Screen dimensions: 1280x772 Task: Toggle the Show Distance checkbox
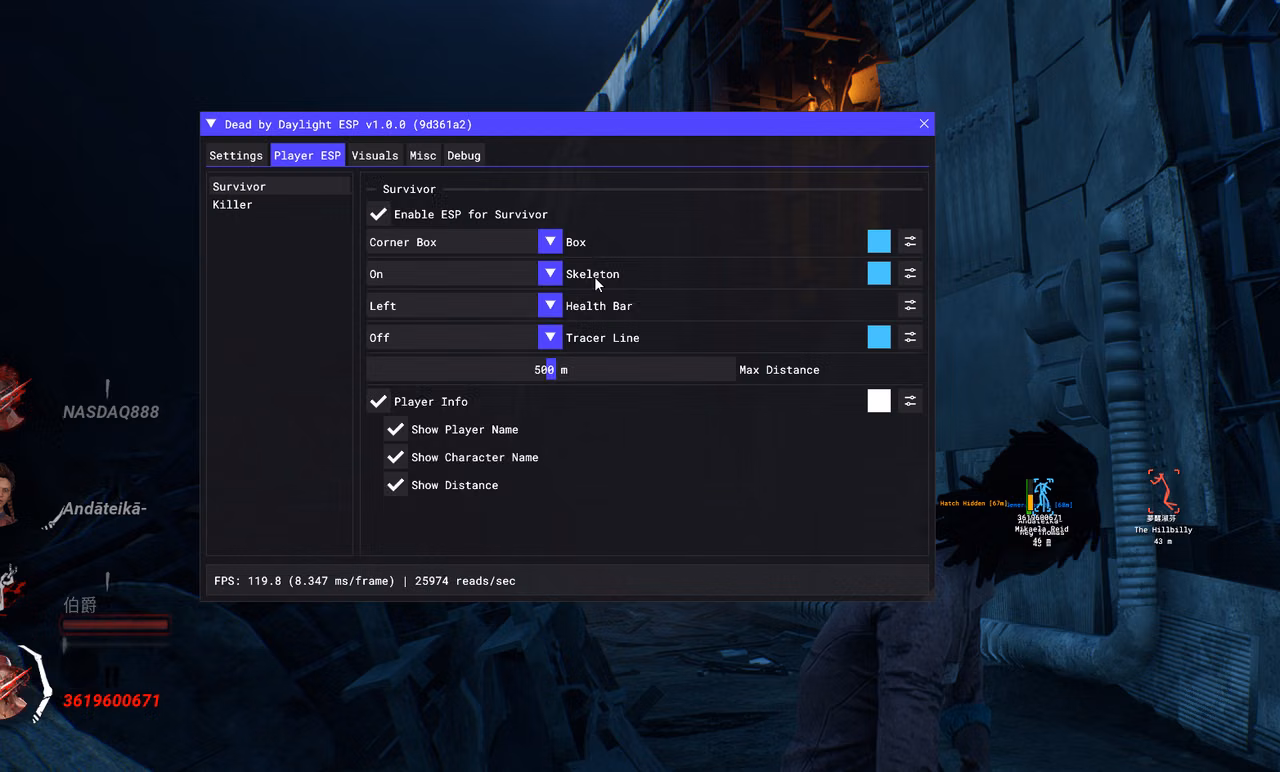(x=396, y=485)
